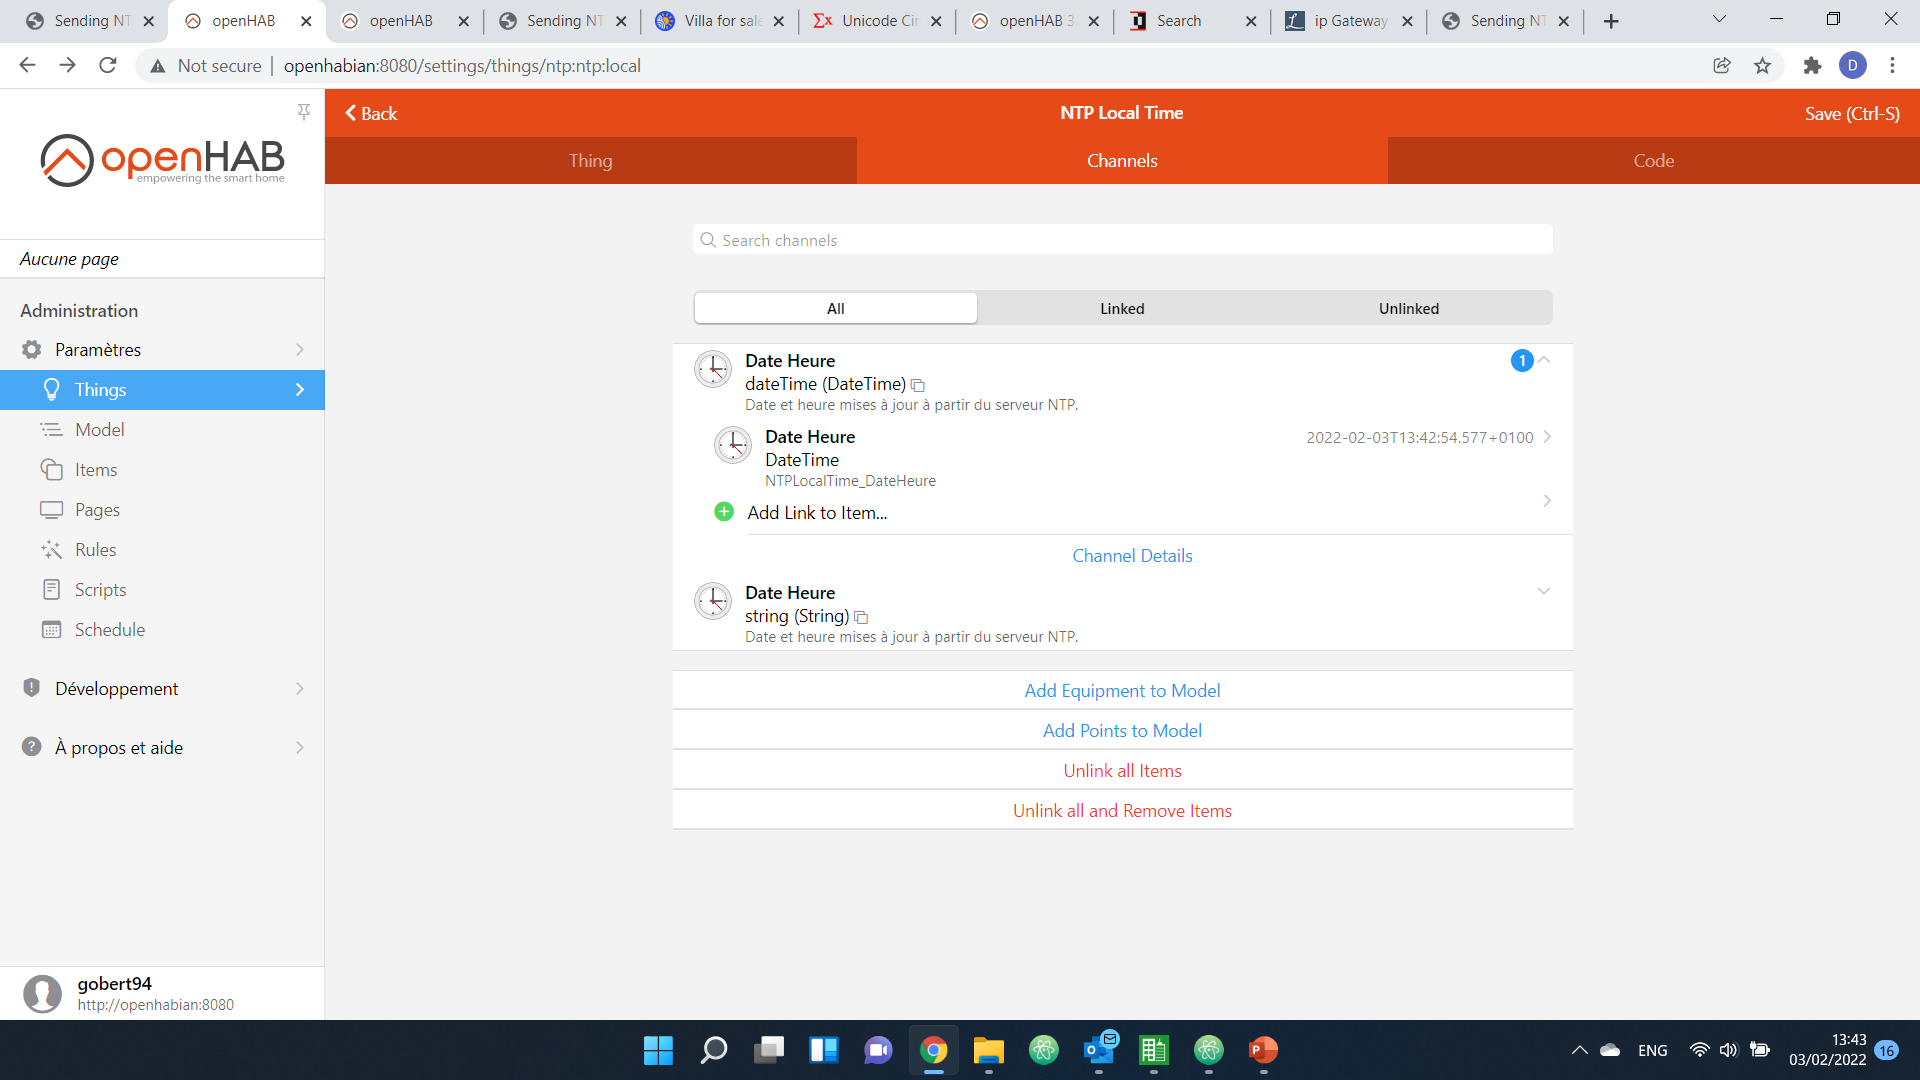This screenshot has width=1920, height=1080.
Task: Open the Pages sidebar icon
Action: [52, 509]
